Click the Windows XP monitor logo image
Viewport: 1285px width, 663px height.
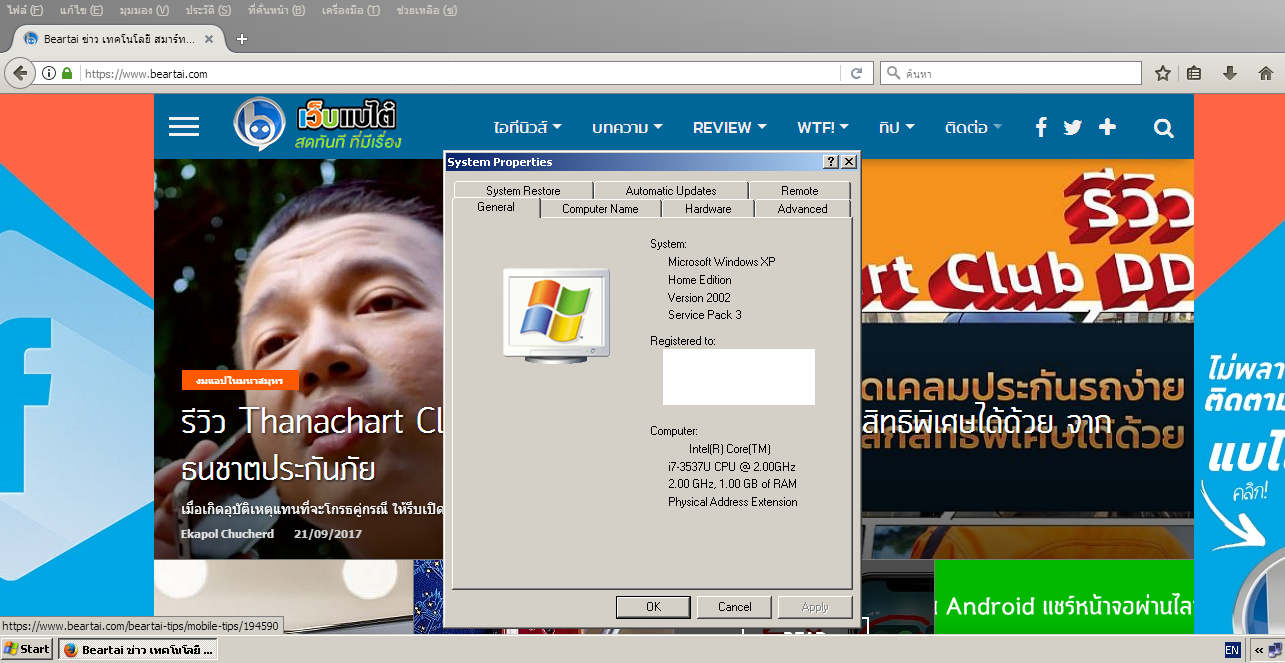pyautogui.click(x=555, y=313)
